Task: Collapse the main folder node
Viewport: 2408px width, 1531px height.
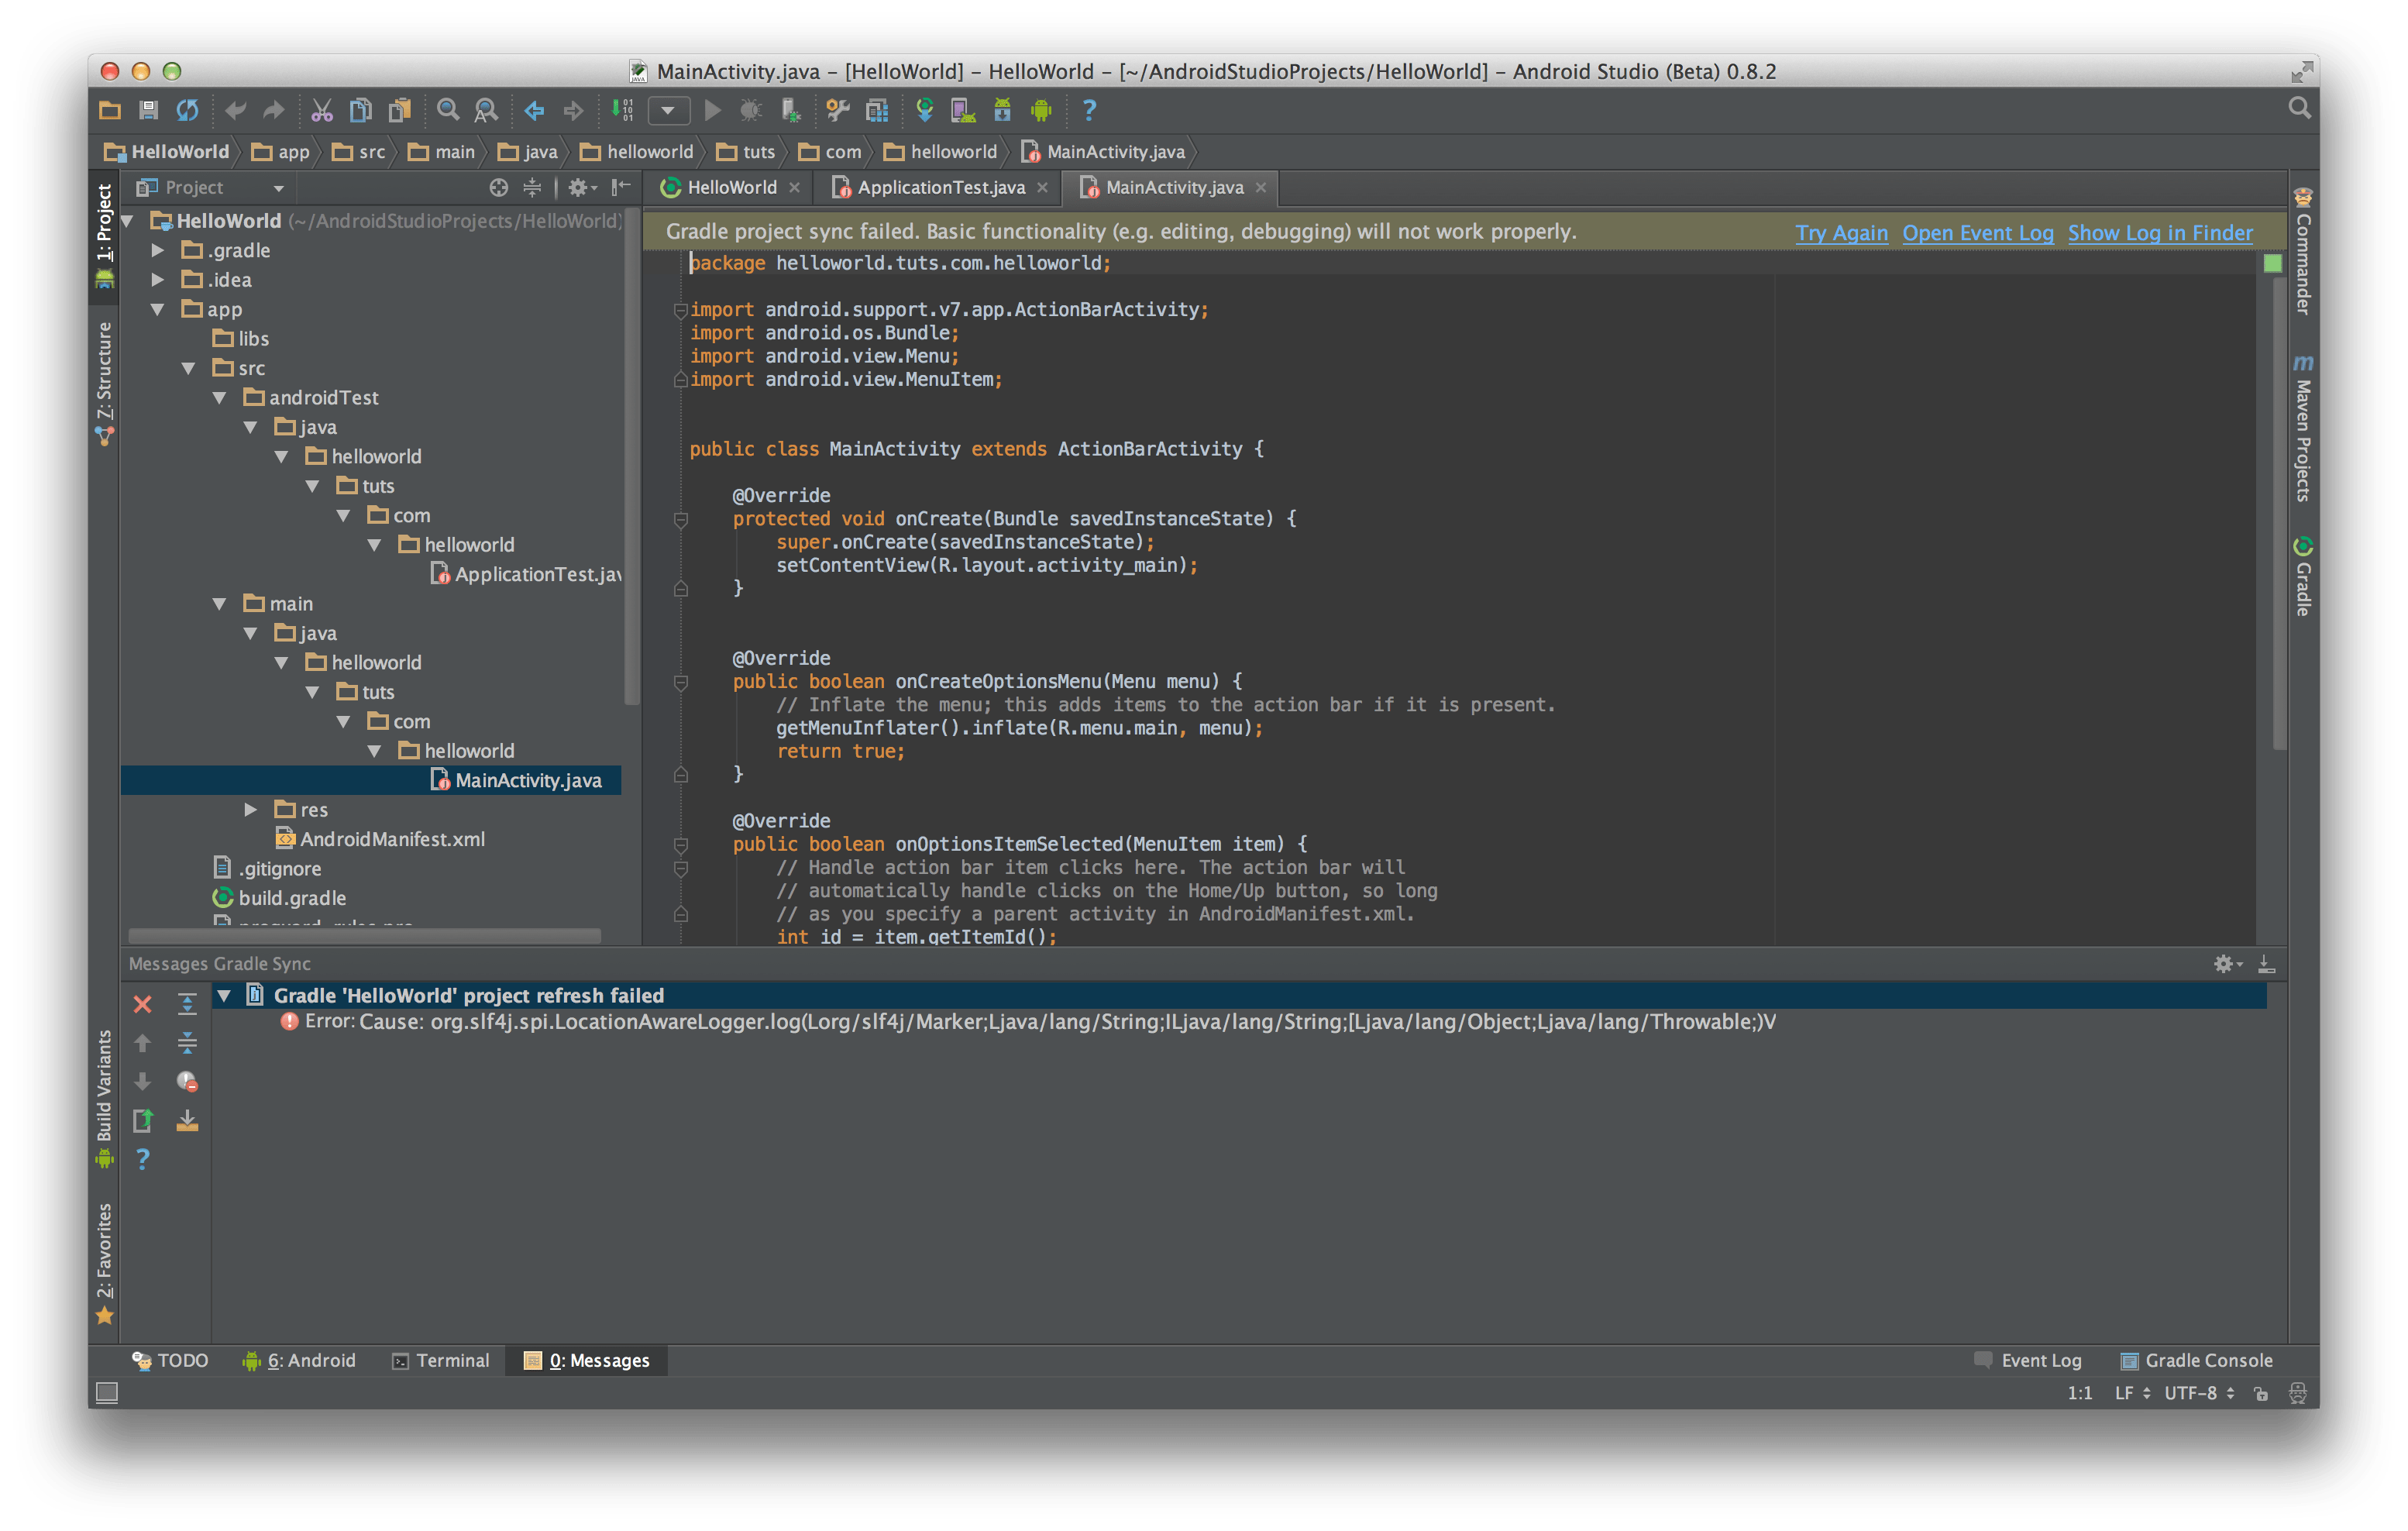Action: click(x=219, y=604)
